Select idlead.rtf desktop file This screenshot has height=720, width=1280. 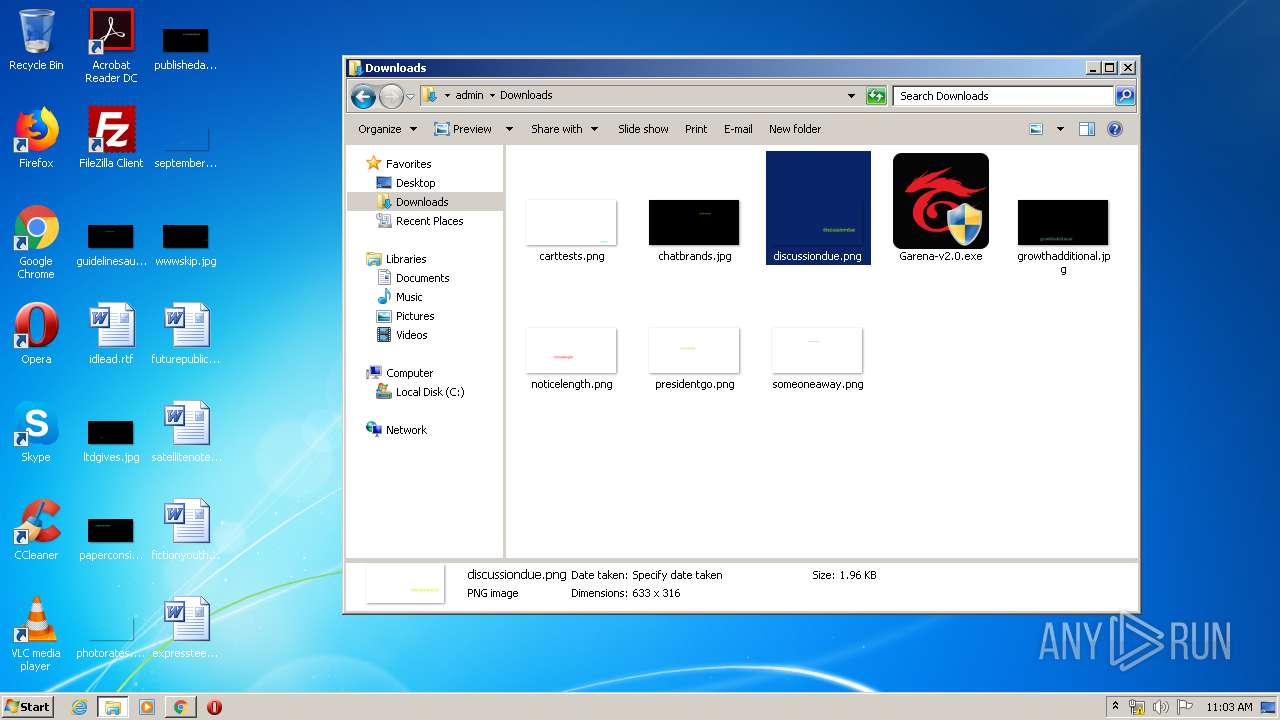[x=111, y=333]
